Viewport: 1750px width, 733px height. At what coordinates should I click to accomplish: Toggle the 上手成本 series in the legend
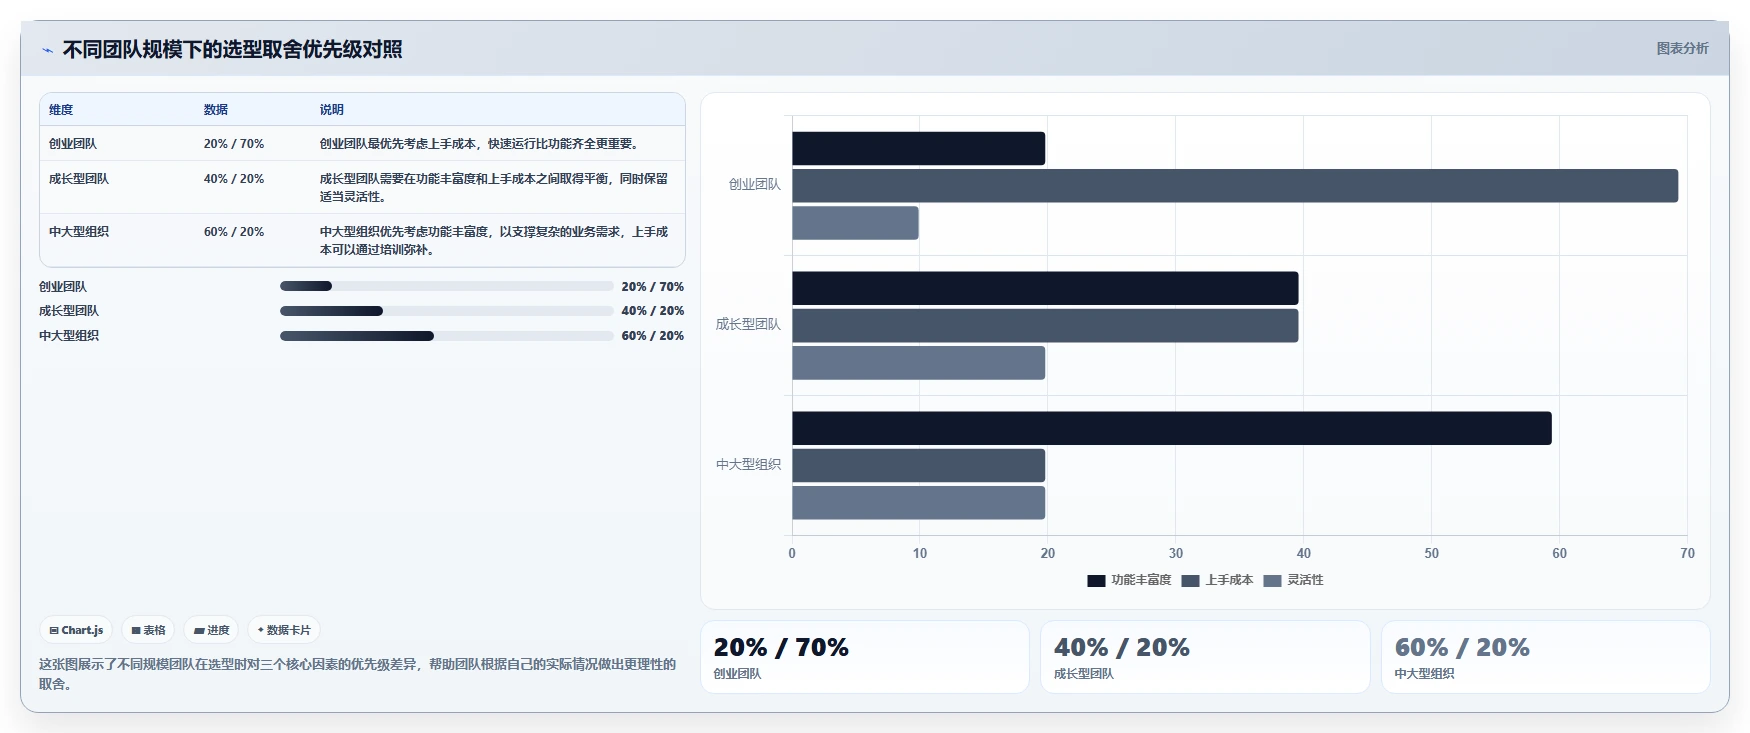tap(1217, 580)
